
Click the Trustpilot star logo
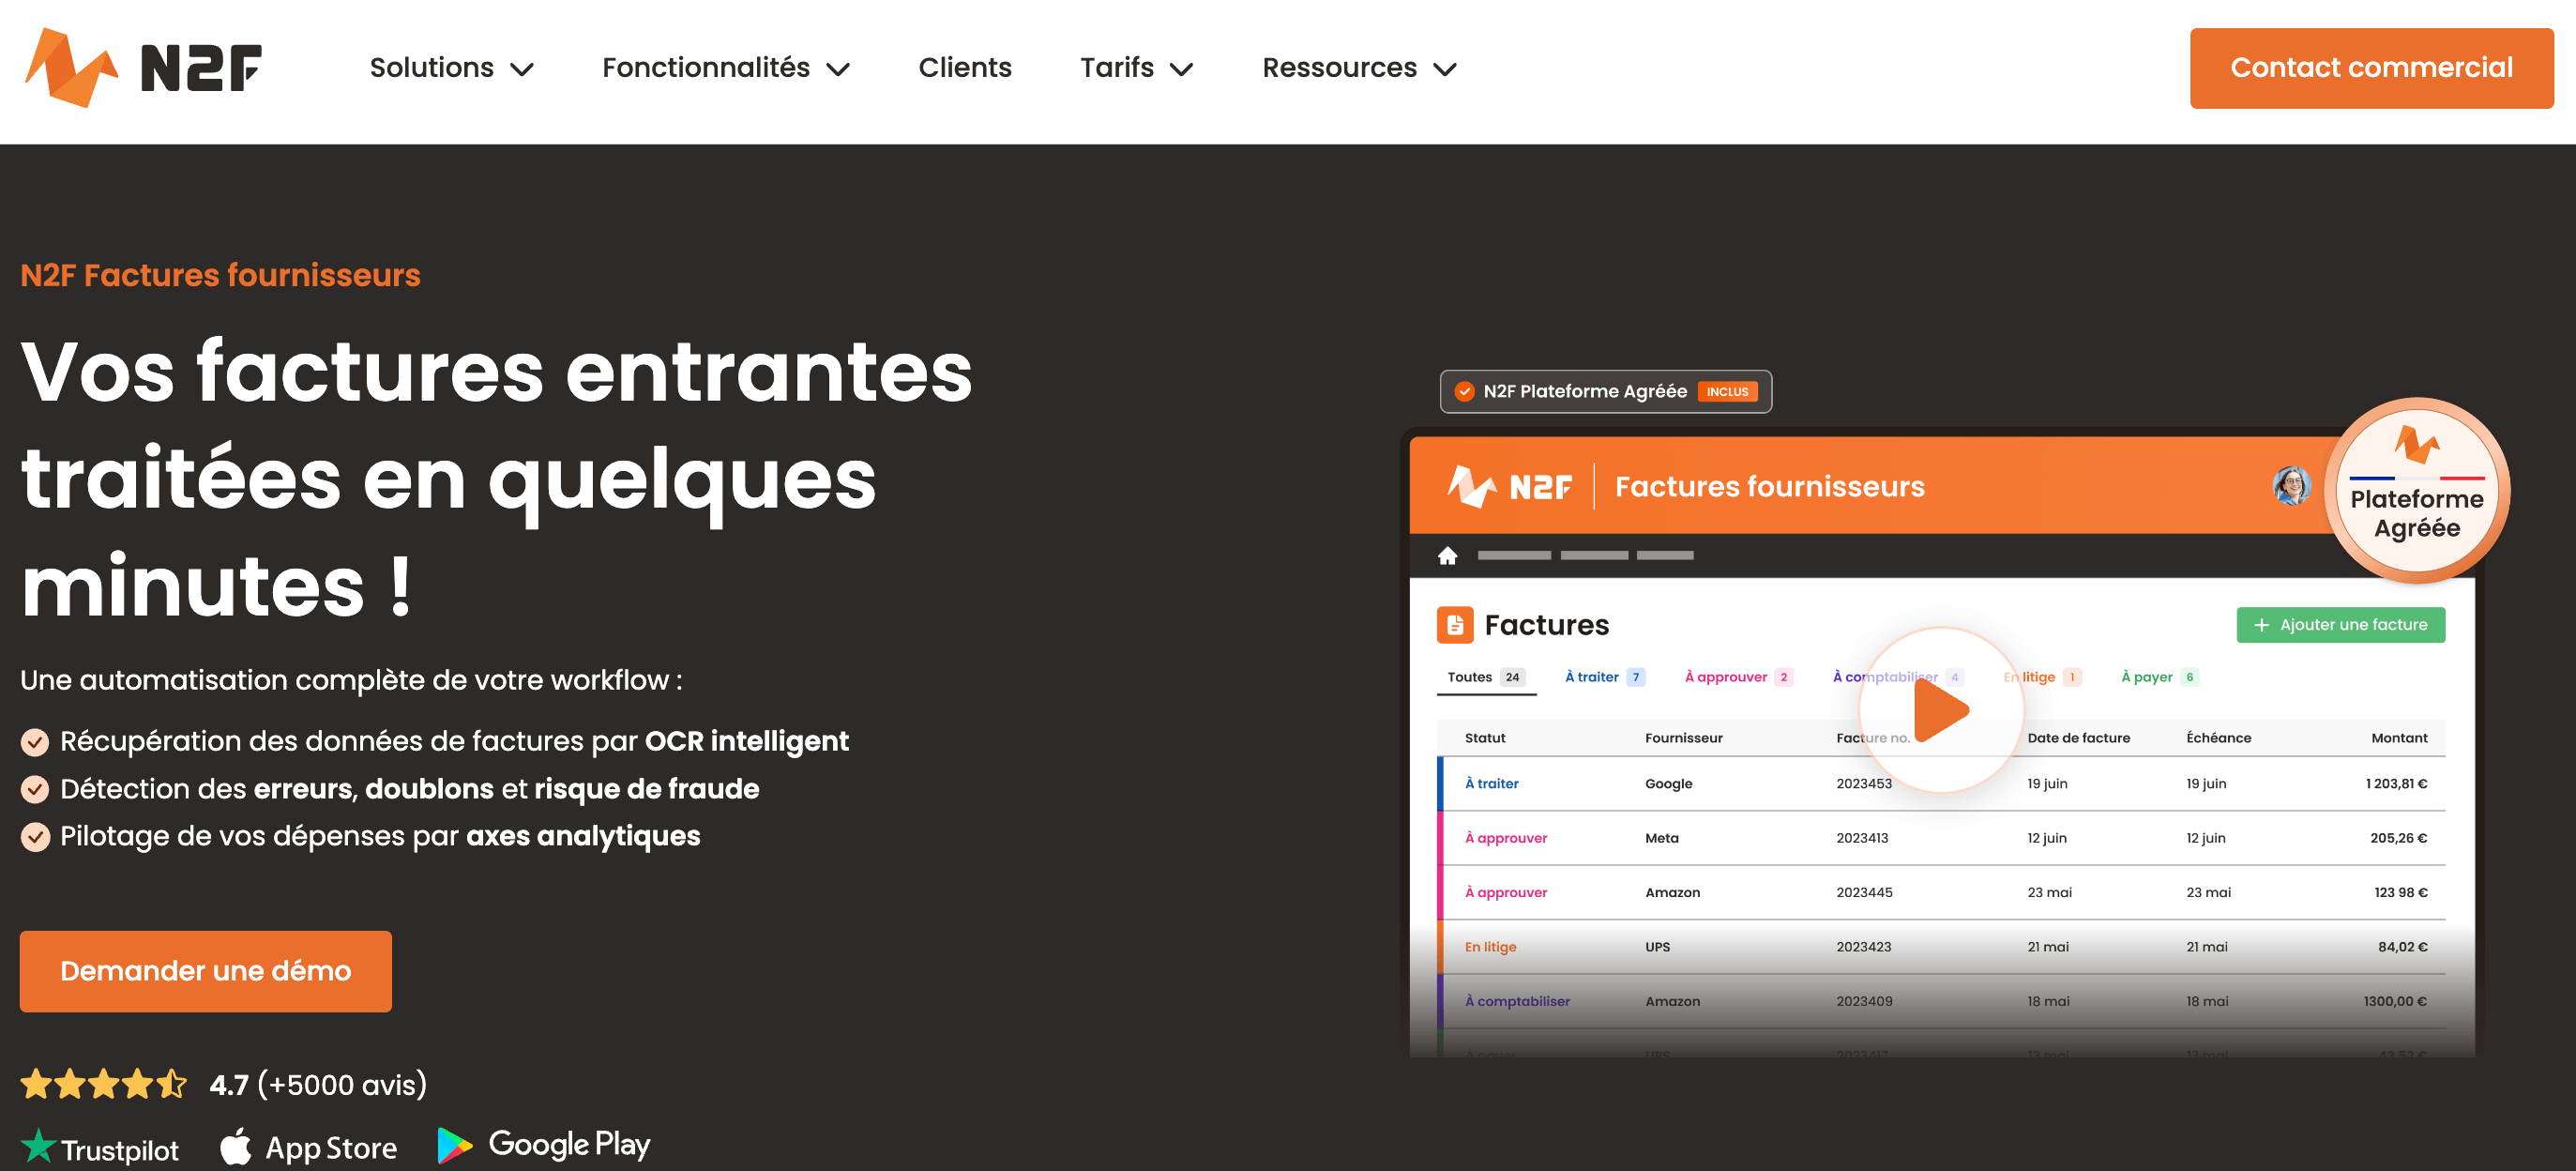(x=38, y=1145)
